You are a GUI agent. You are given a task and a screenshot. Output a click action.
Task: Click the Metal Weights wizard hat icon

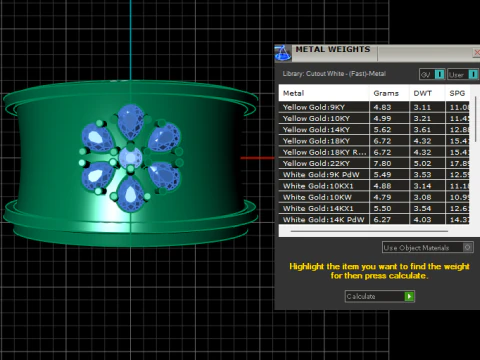point(283,53)
